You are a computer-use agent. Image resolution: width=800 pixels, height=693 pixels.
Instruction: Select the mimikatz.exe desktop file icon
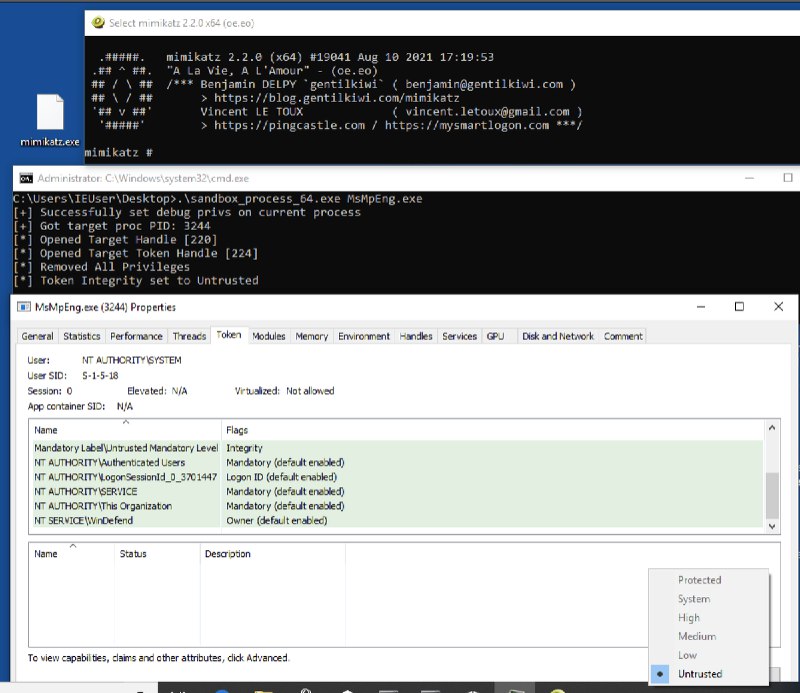coord(50,120)
